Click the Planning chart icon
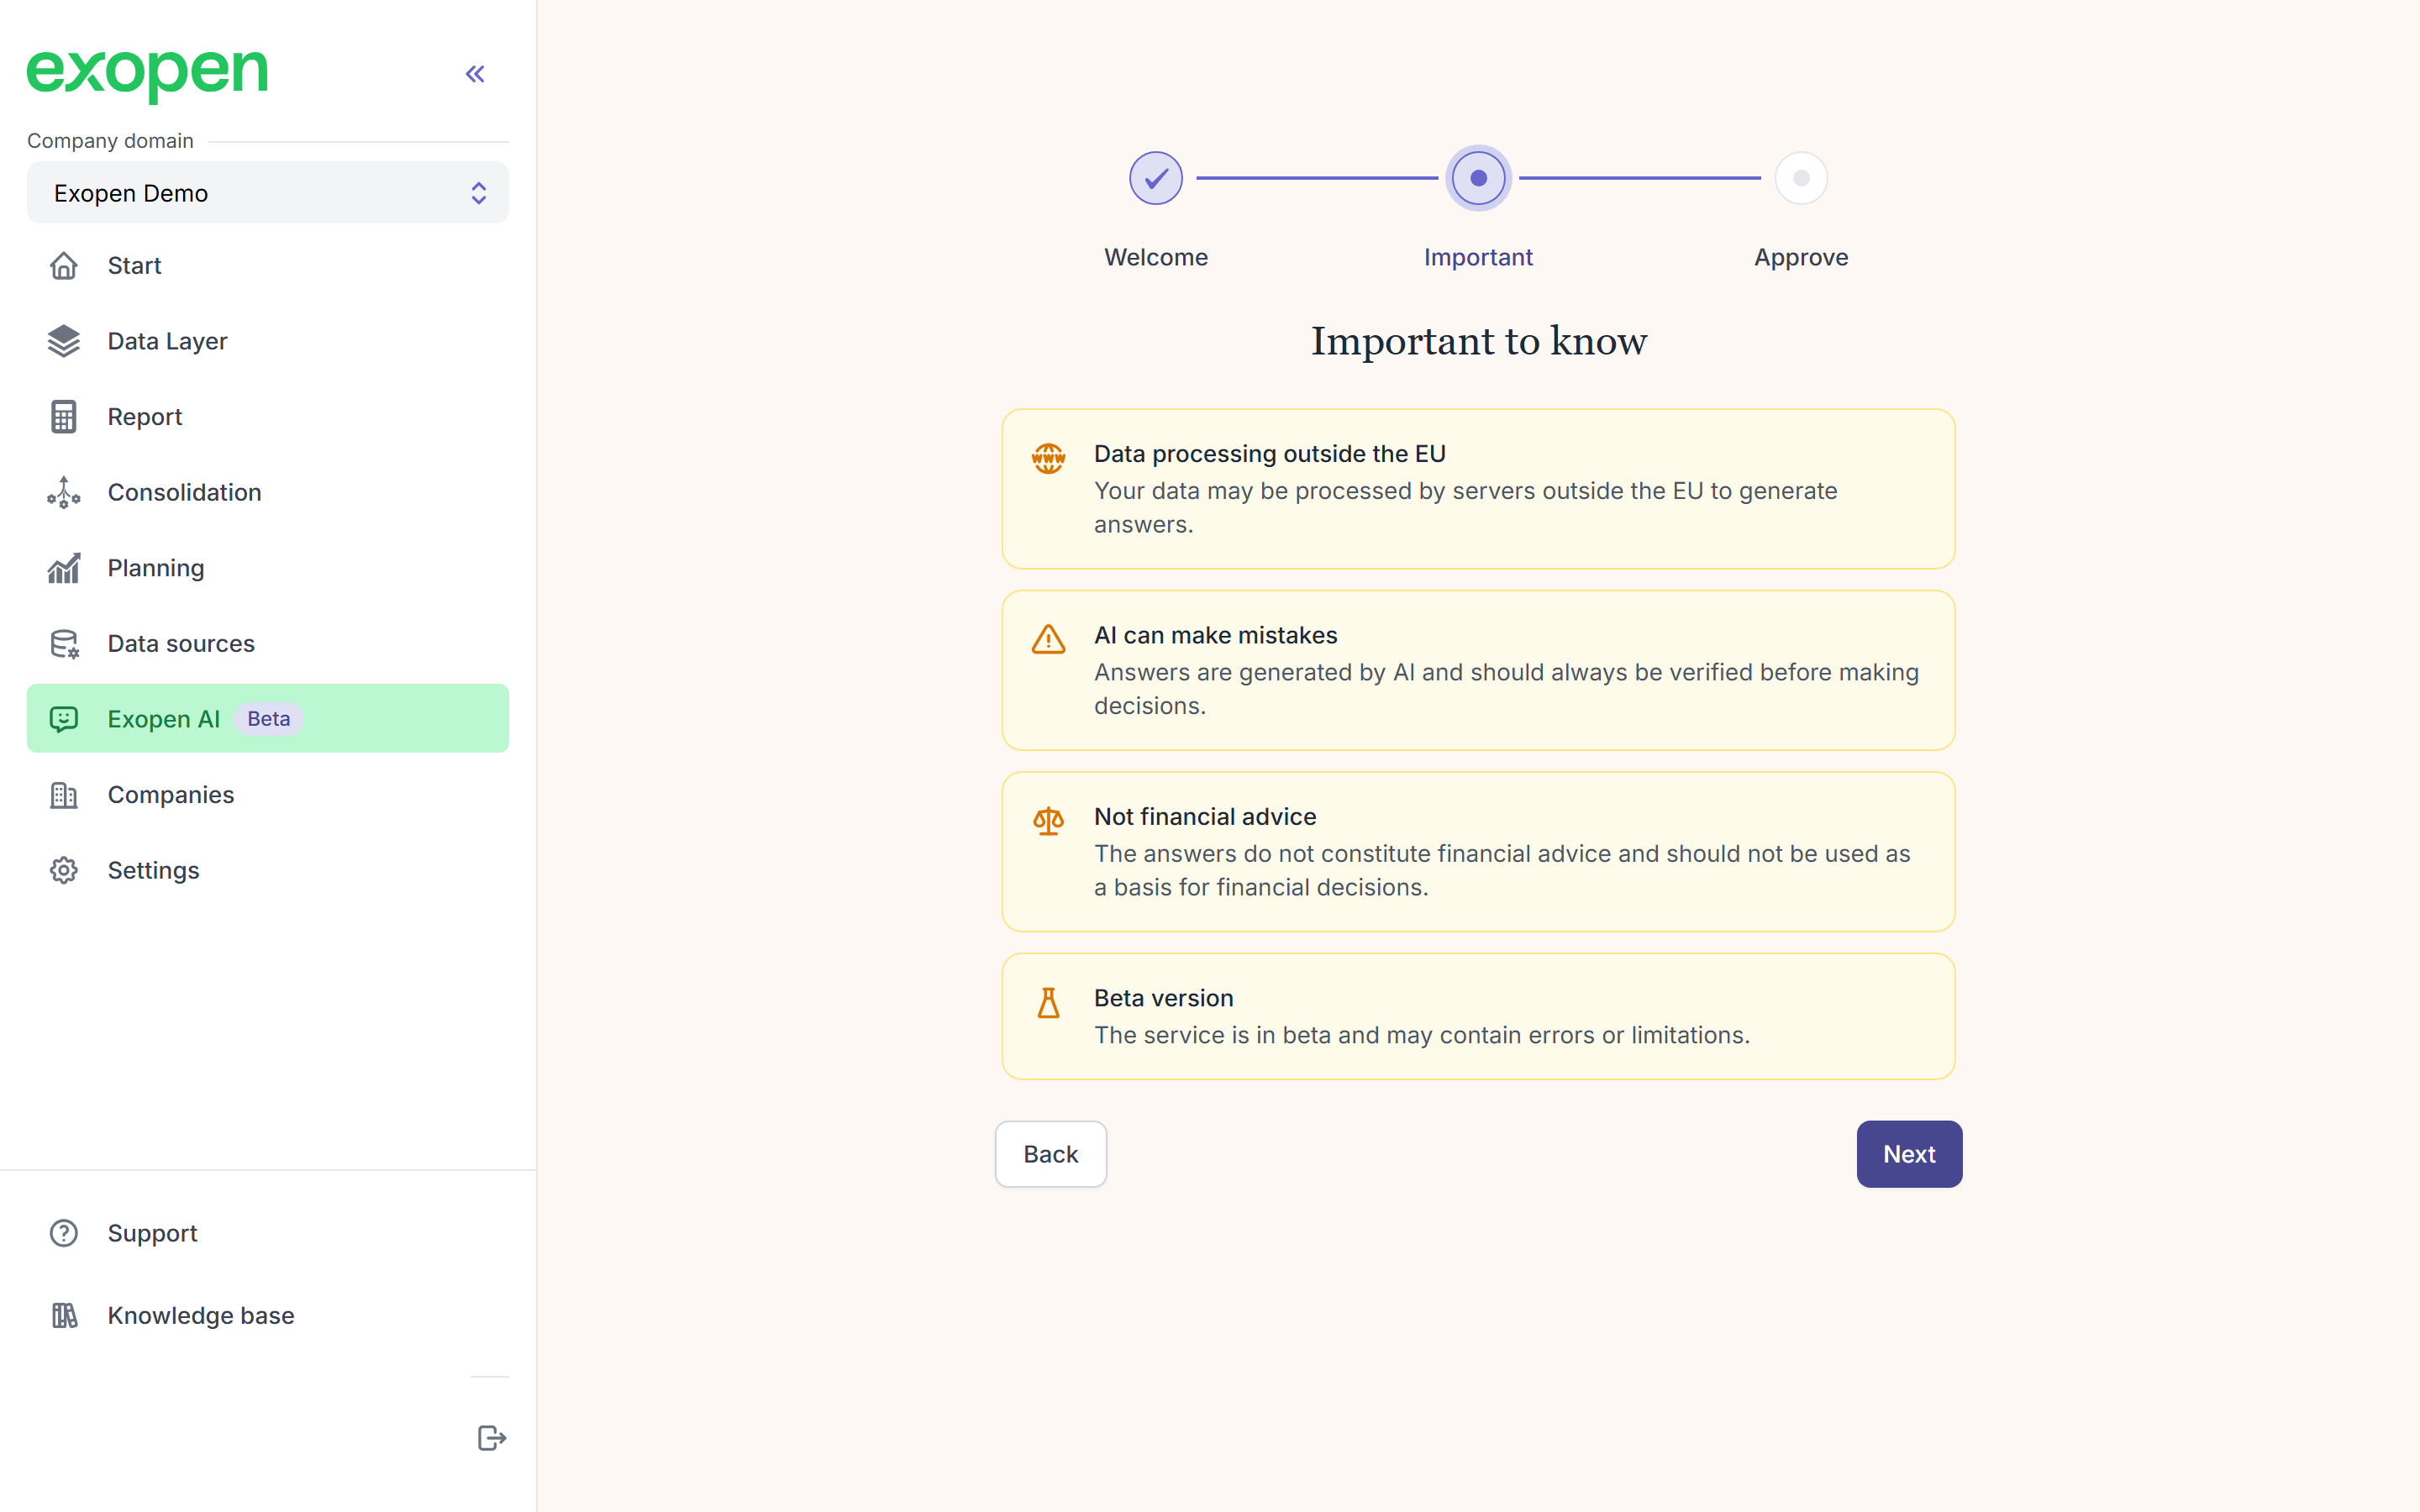This screenshot has width=2420, height=1512. pos(64,568)
